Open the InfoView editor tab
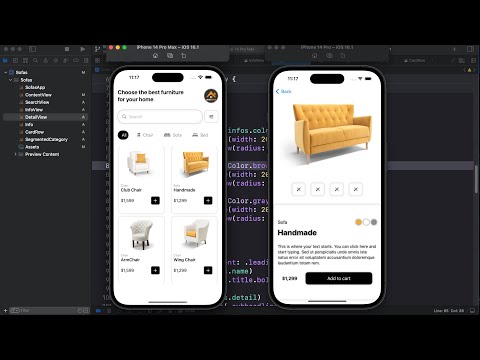Image resolution: width=480 pixels, height=360 pixels. click(254, 61)
